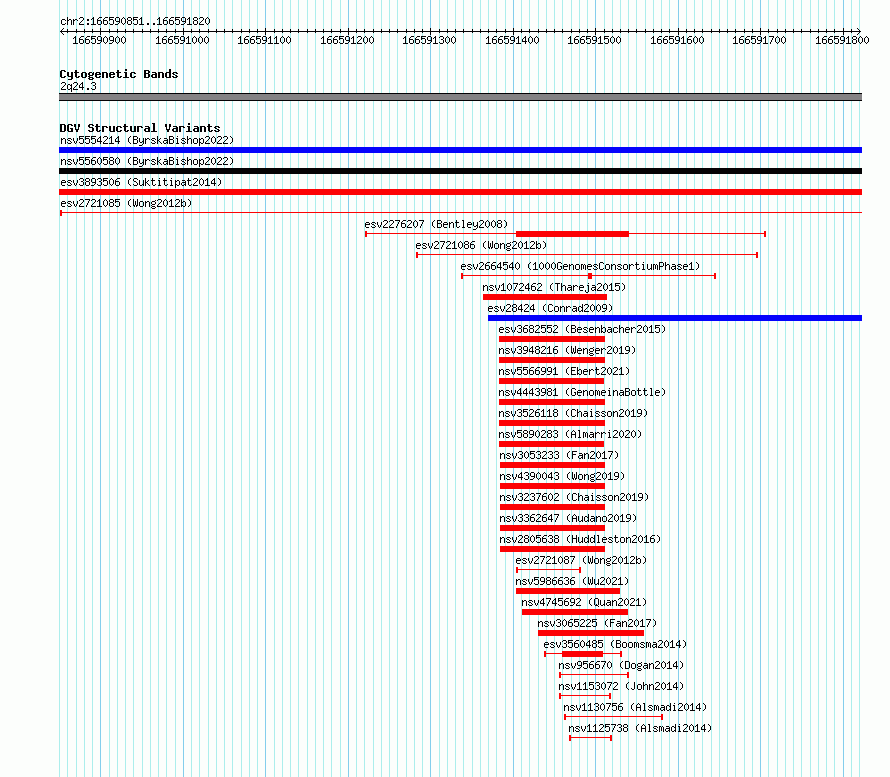Open nsv5890283 (Almarri2020) label

570,434
